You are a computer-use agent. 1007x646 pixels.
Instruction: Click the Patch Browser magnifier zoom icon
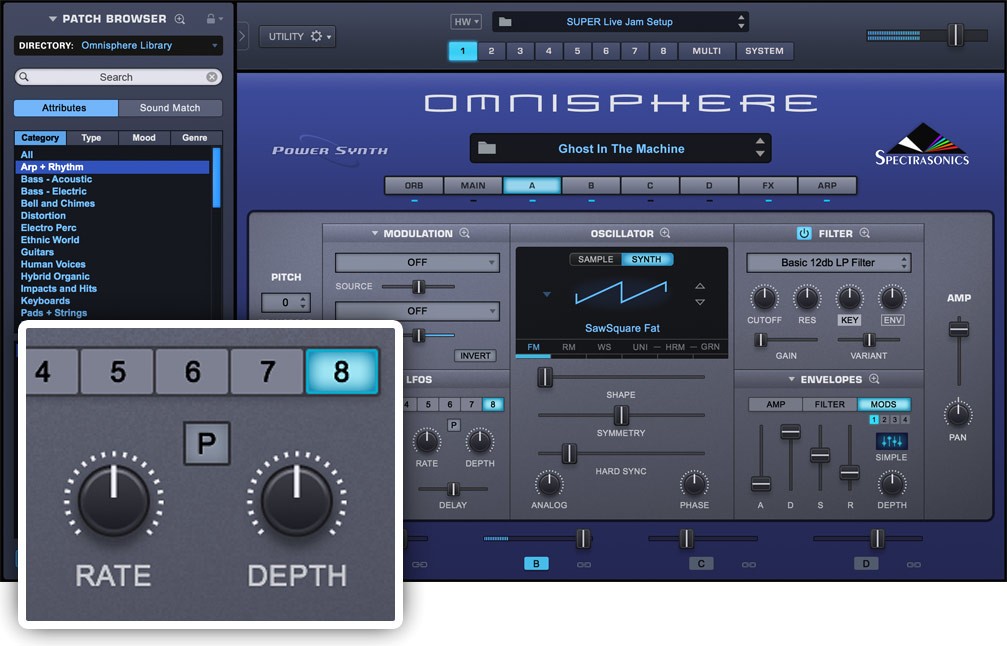coord(180,19)
